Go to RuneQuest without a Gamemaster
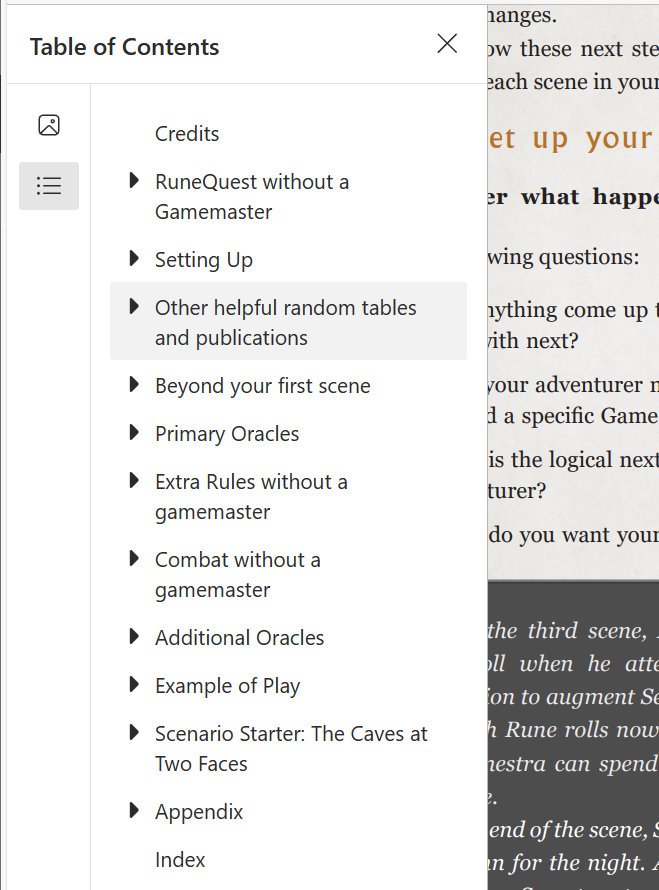659x890 pixels. point(252,197)
